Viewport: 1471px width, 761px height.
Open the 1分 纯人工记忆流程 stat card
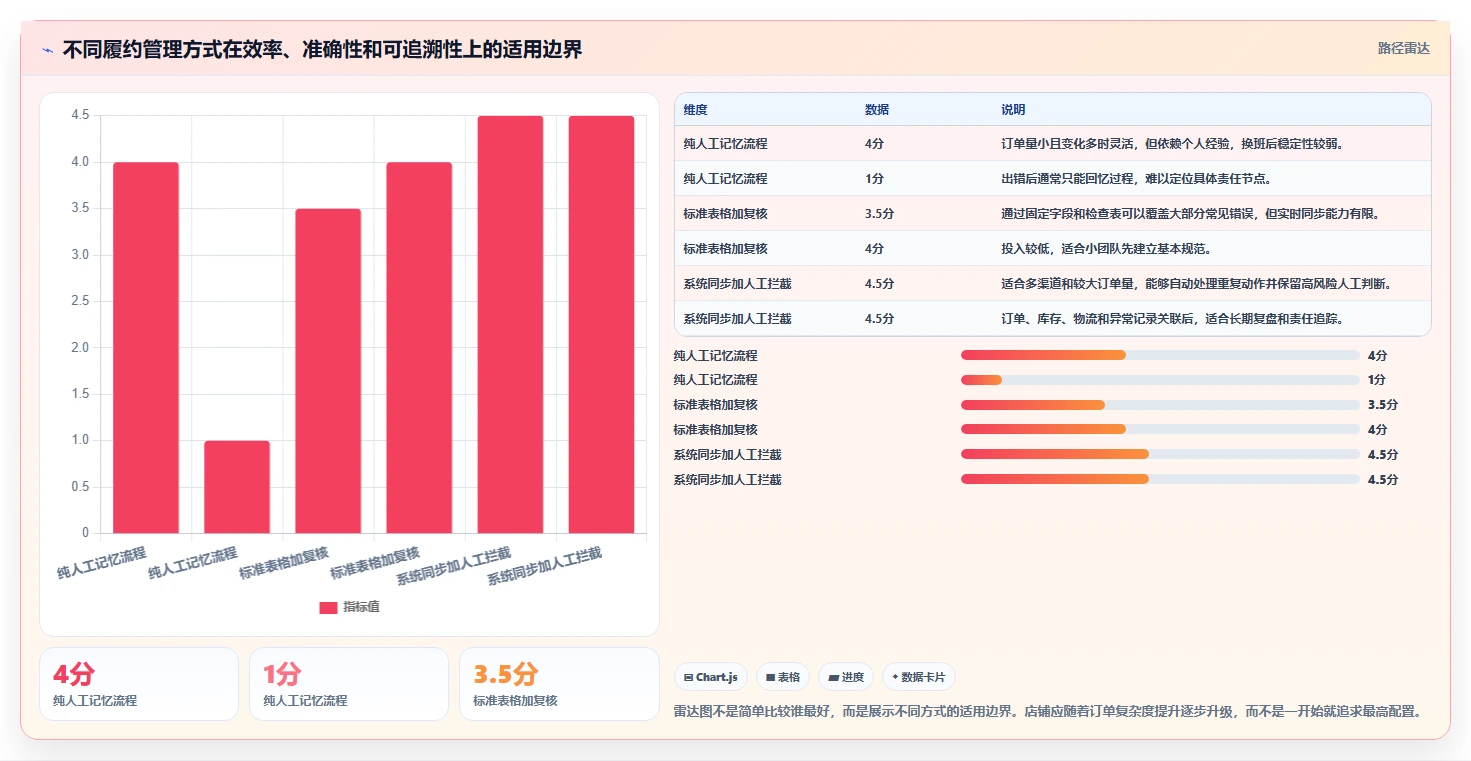pyautogui.click(x=349, y=684)
